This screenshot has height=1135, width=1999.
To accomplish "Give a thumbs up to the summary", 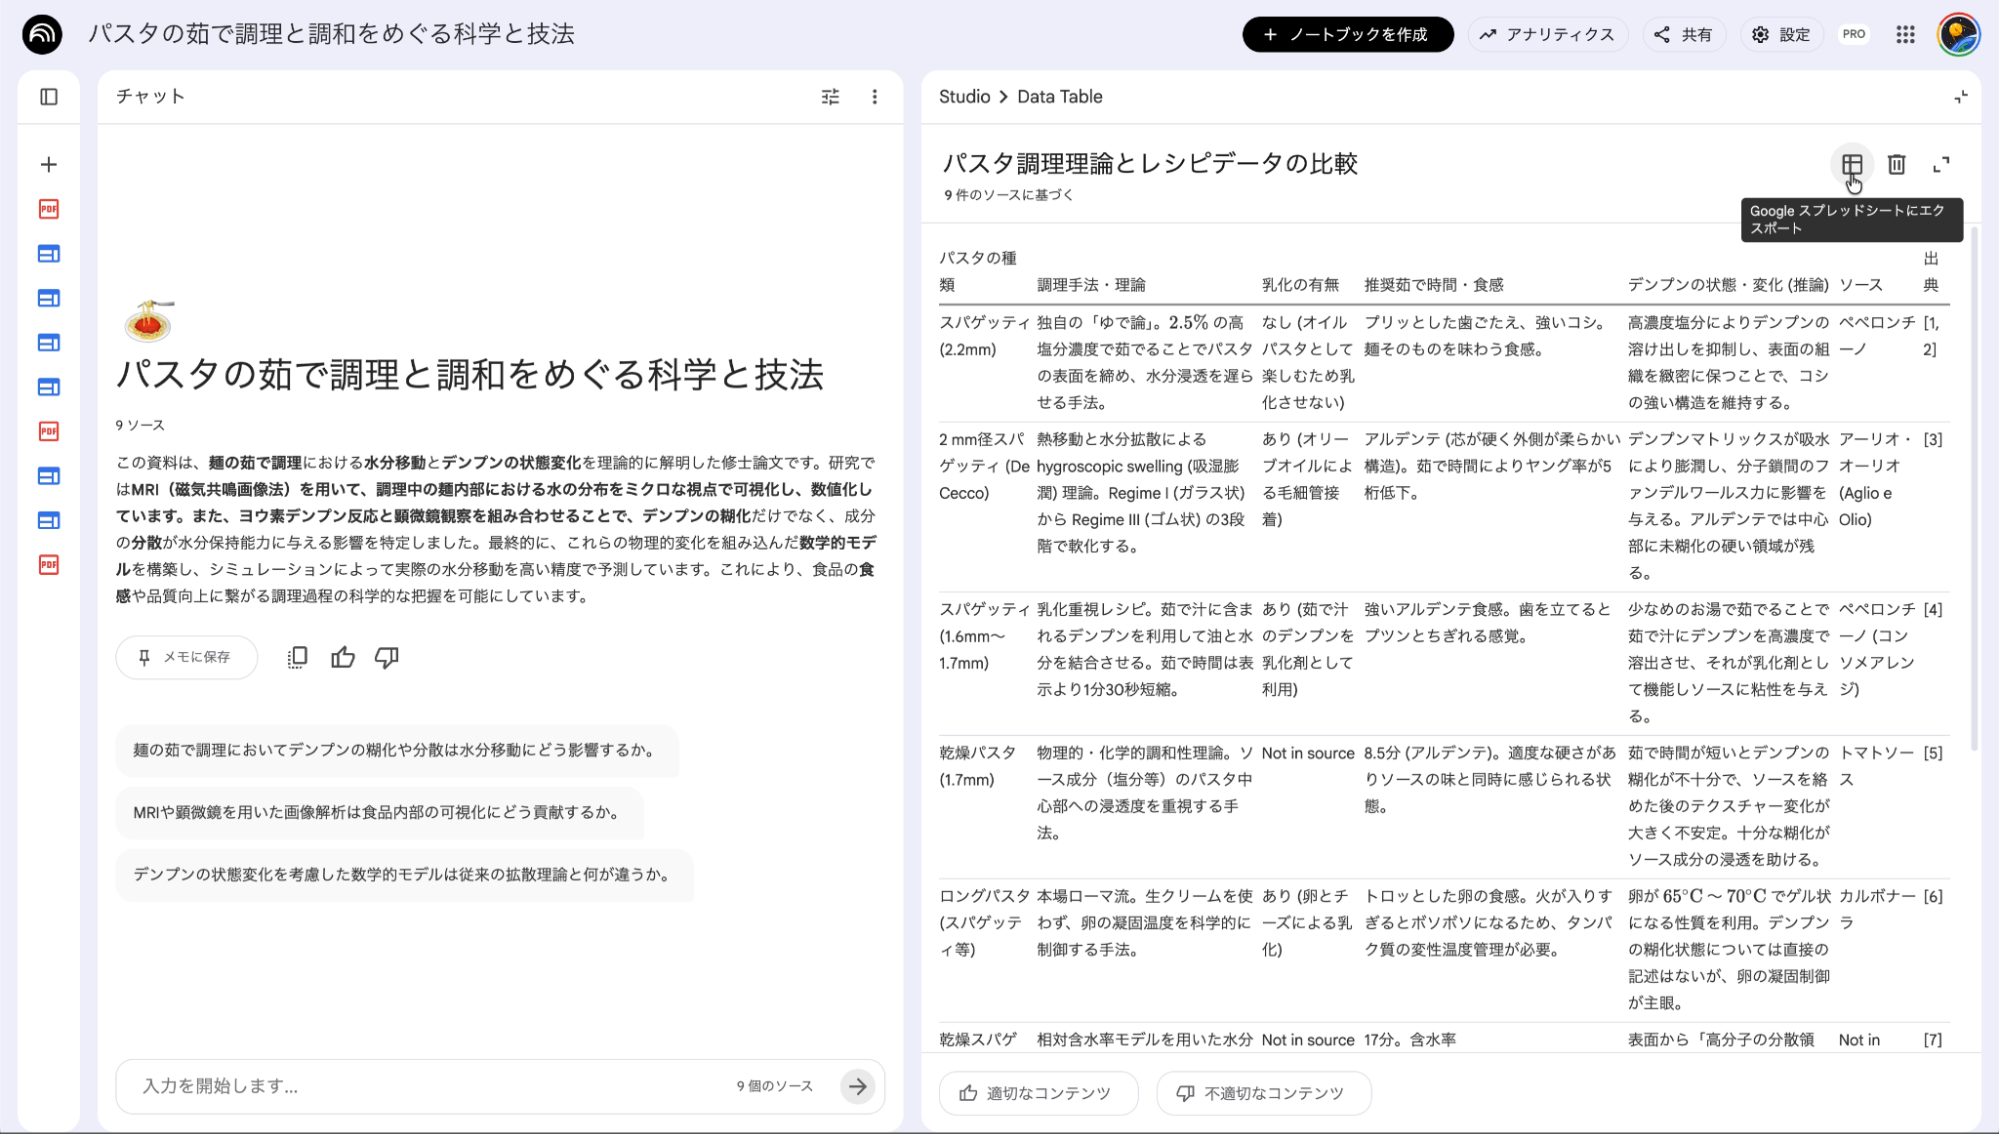I will (343, 657).
